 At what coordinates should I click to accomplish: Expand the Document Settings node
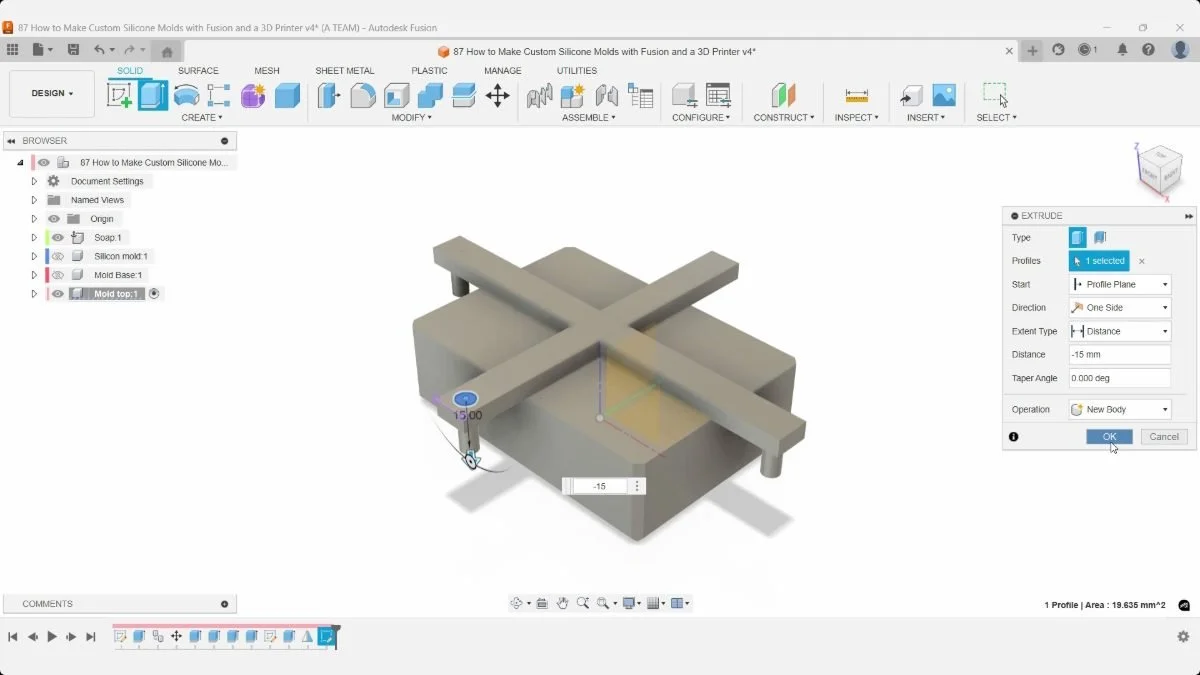pyautogui.click(x=34, y=181)
